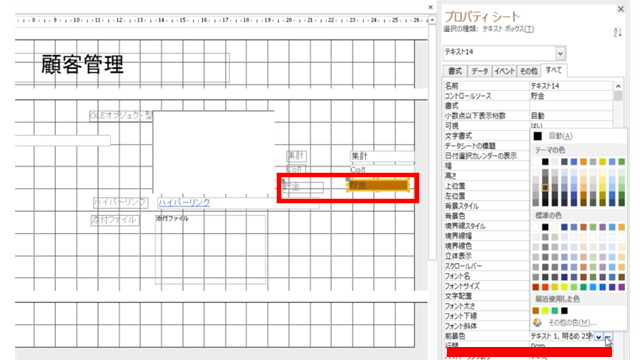Switch to the データ tab
Viewport: 640px width, 360px height.
click(480, 71)
